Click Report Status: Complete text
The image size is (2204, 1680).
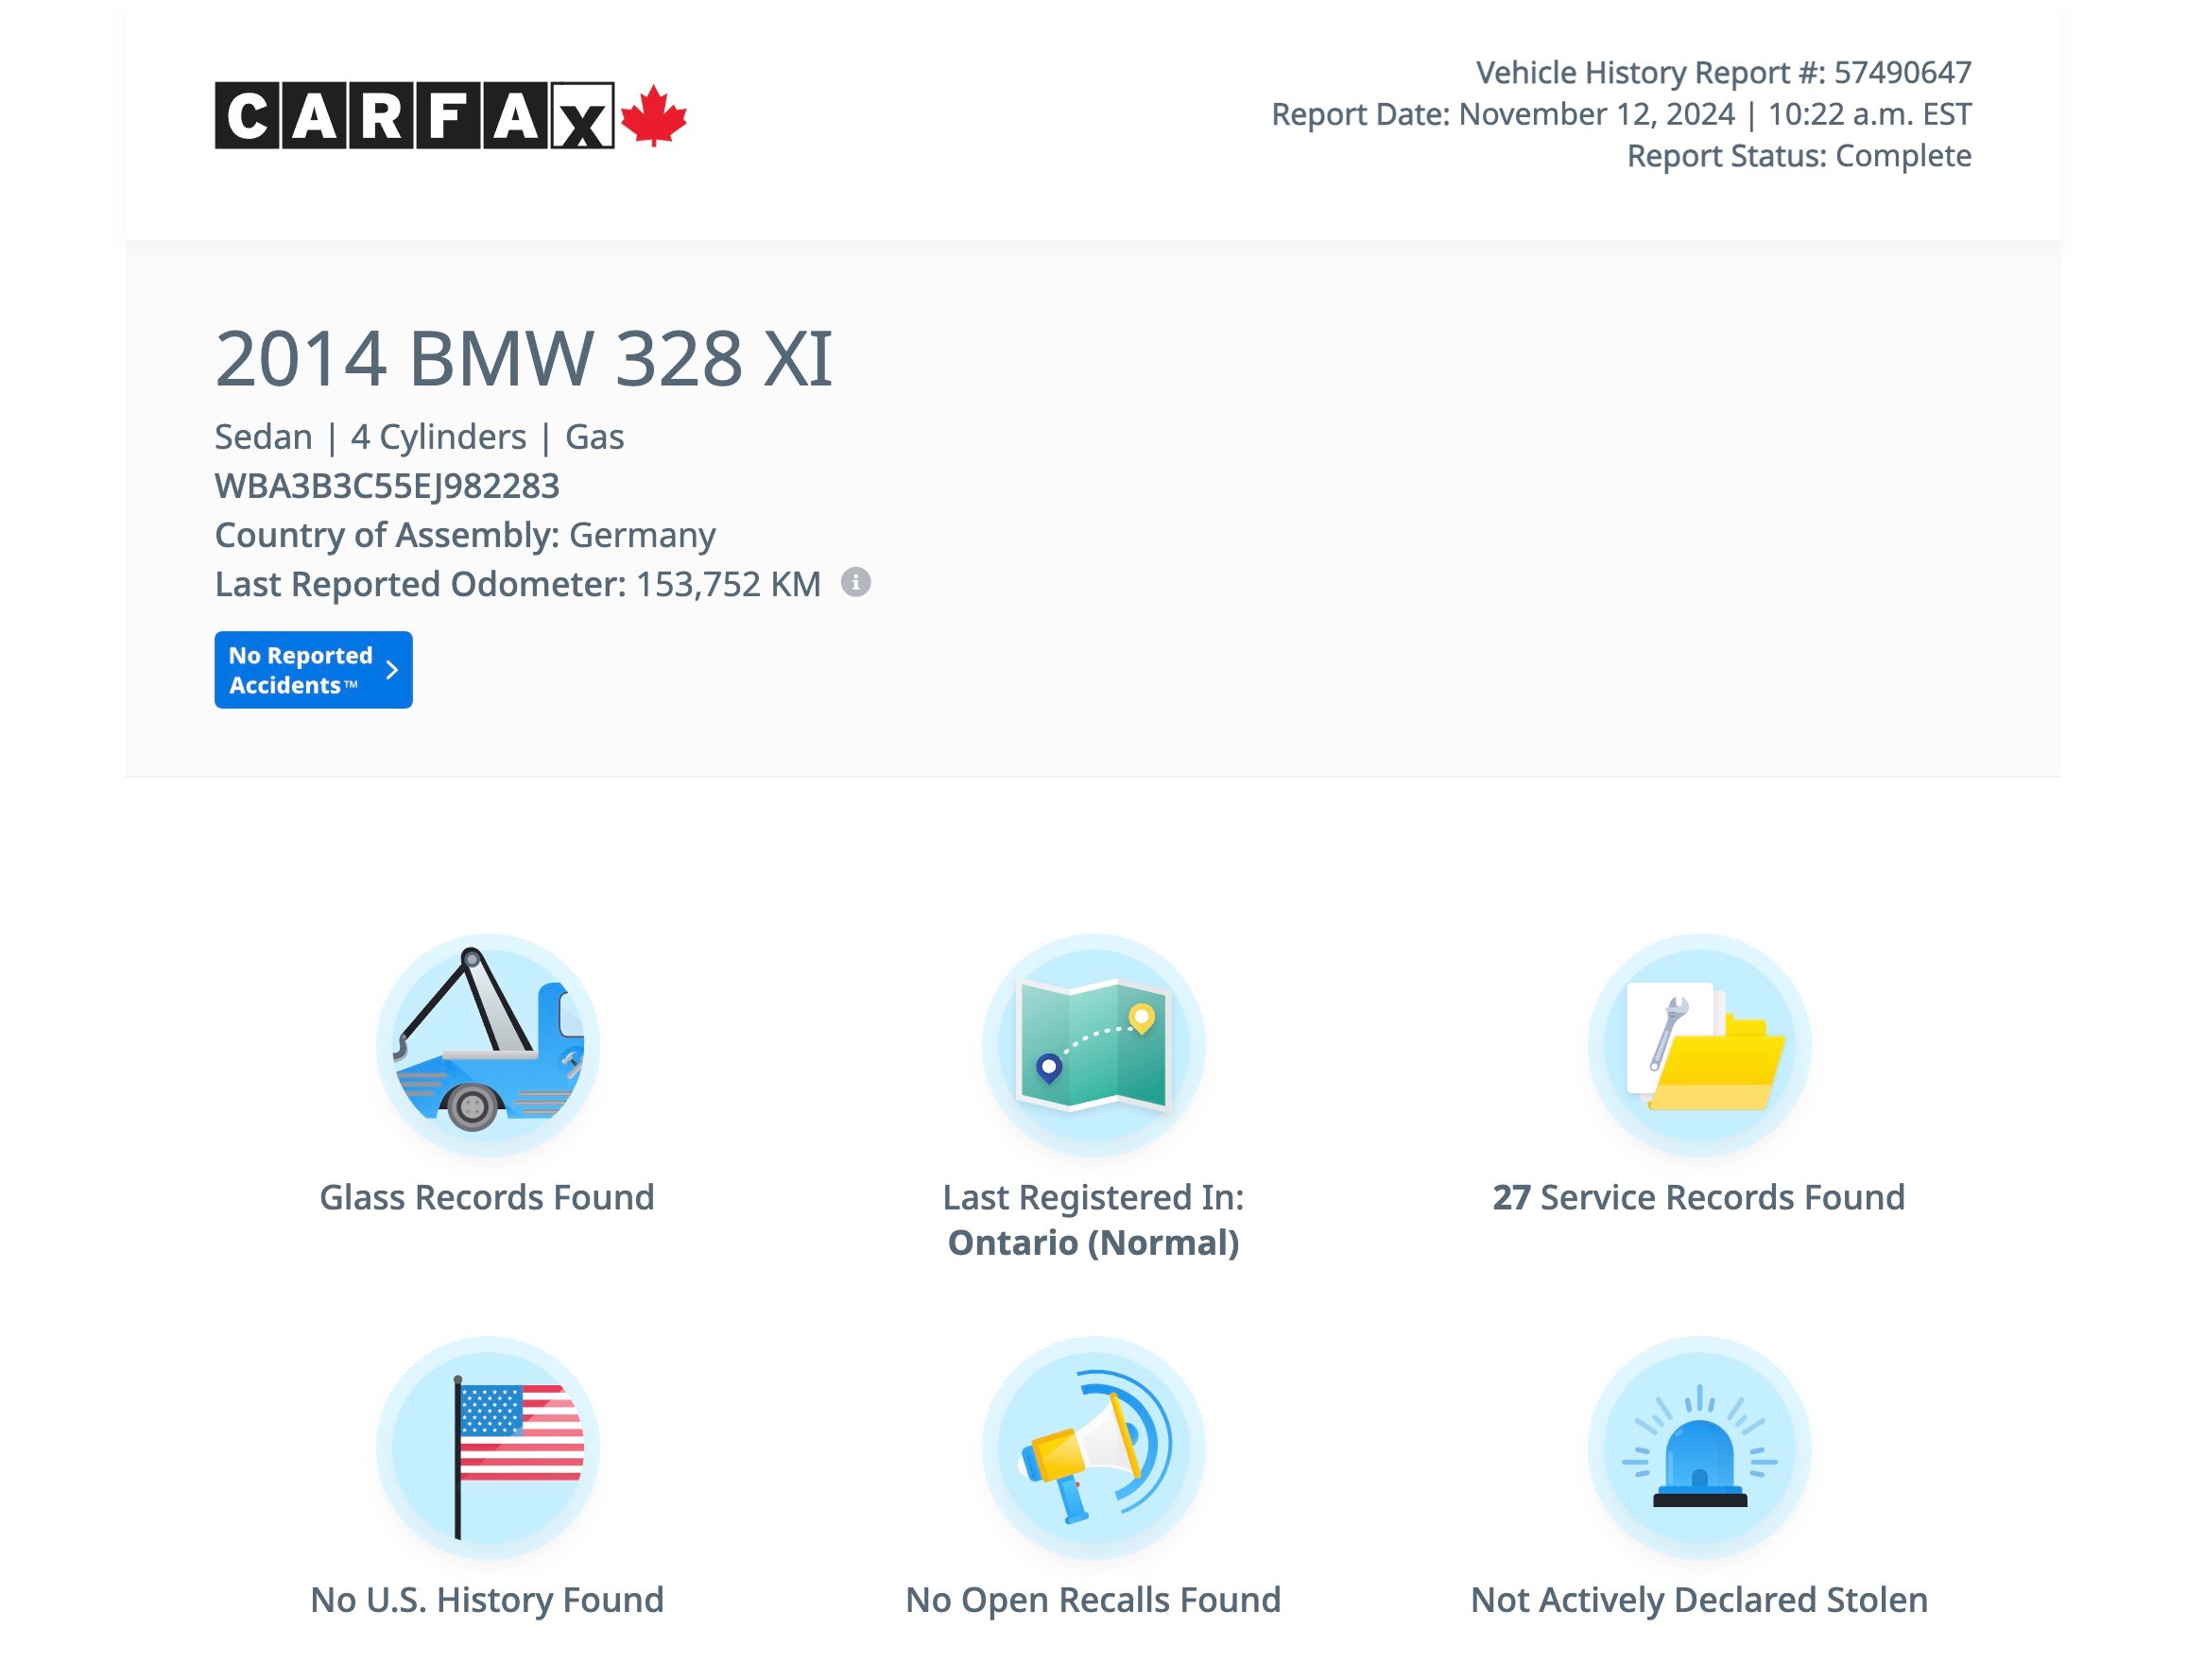[x=1799, y=156]
